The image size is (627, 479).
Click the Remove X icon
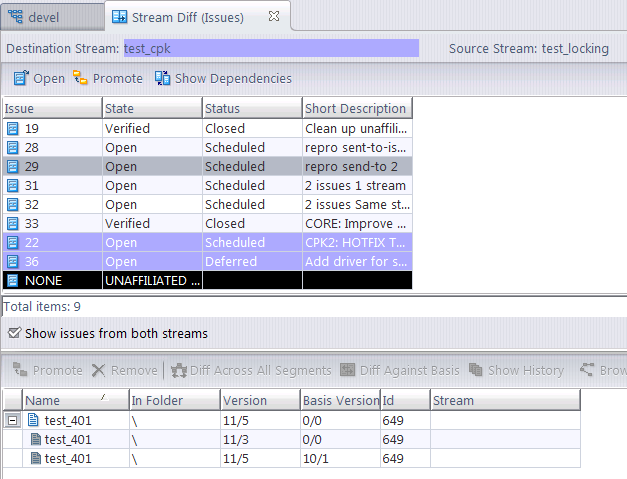click(98, 370)
